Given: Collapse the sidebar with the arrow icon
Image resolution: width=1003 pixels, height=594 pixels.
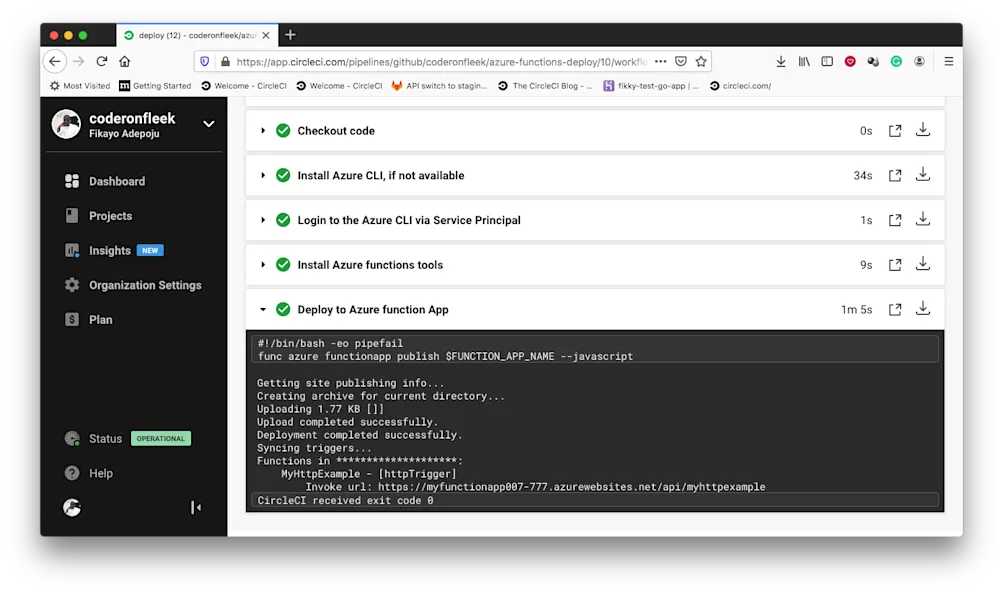Looking at the screenshot, I should (196, 507).
